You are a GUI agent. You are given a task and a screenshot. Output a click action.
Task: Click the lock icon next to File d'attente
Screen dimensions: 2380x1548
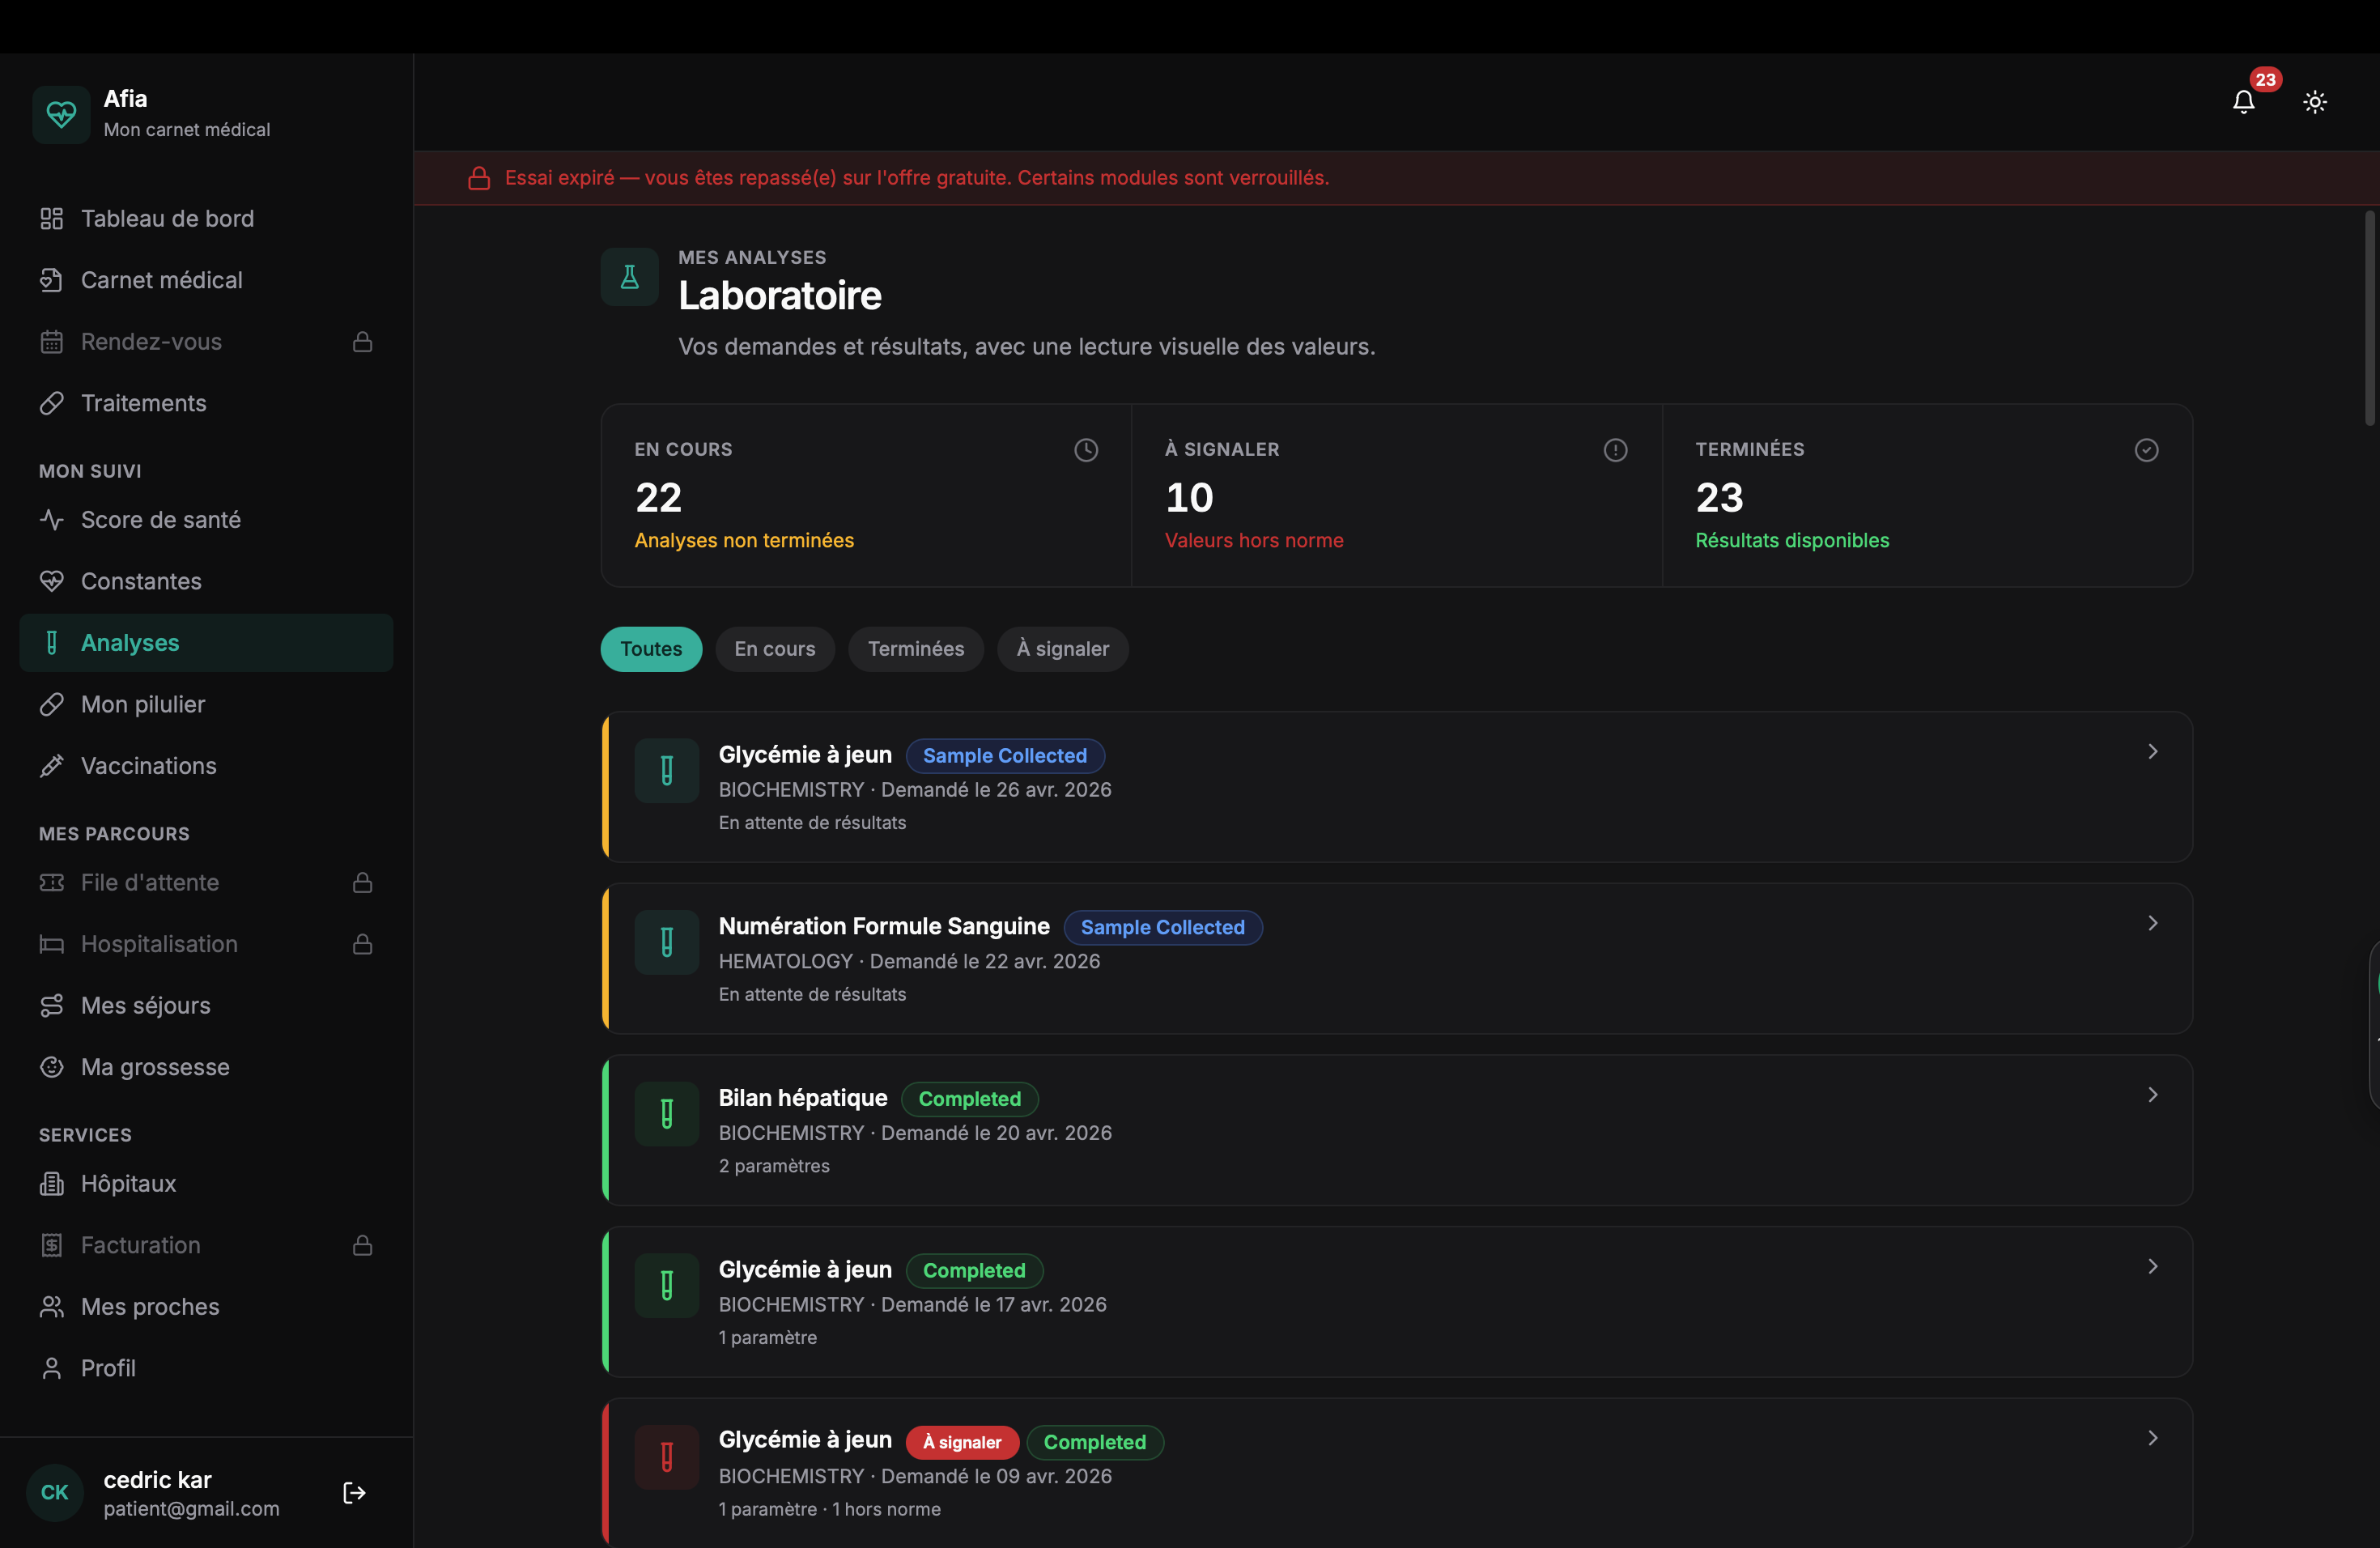363,883
